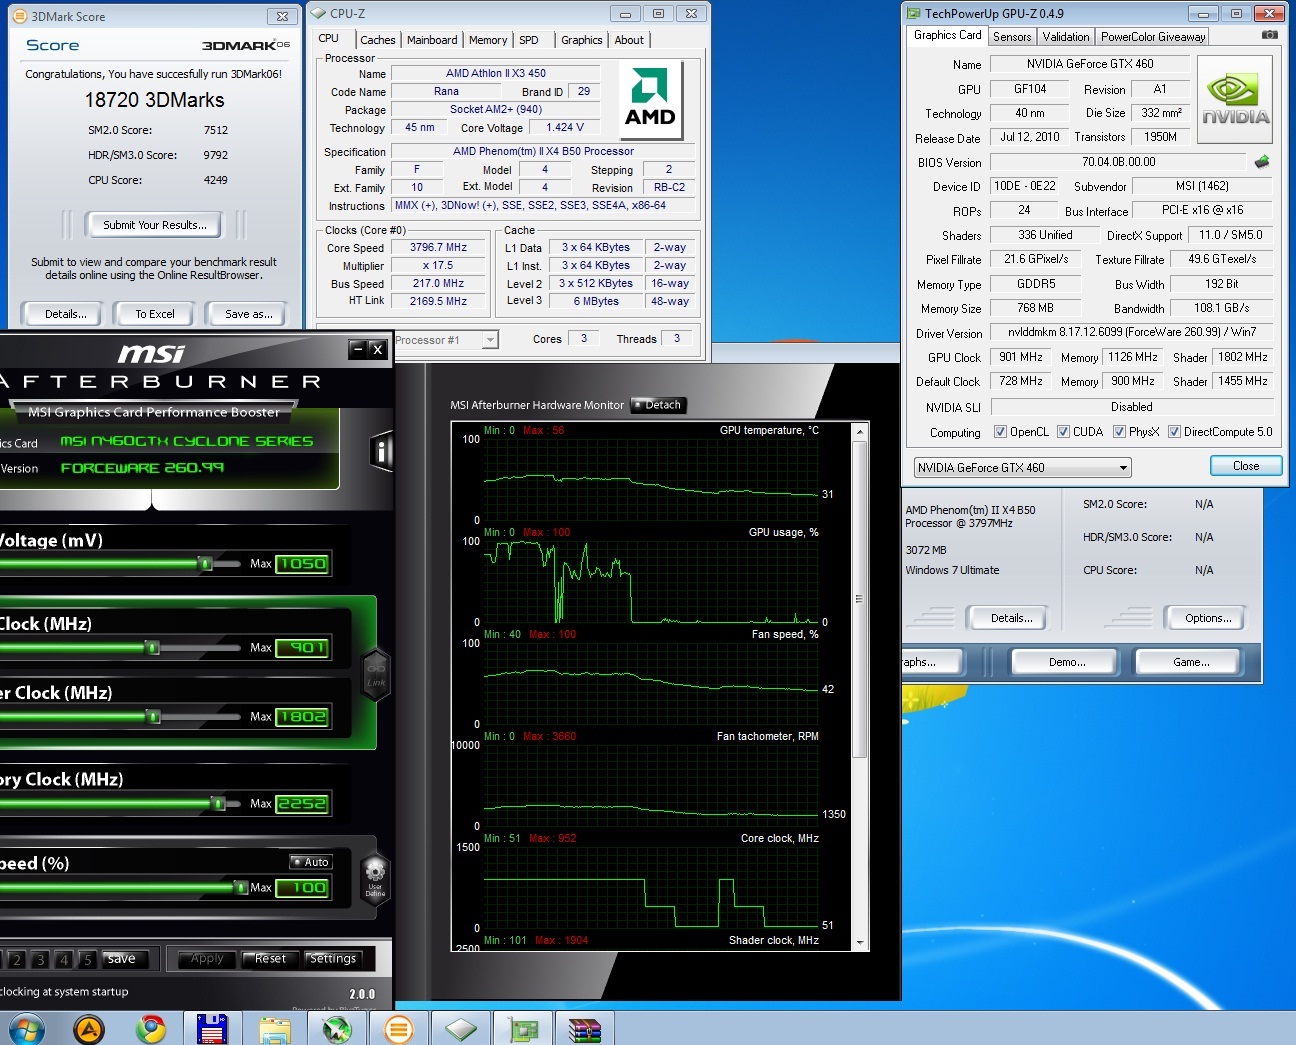The image size is (1296, 1045).
Task: Click Submit Your Results button
Action: pyautogui.click(x=155, y=225)
